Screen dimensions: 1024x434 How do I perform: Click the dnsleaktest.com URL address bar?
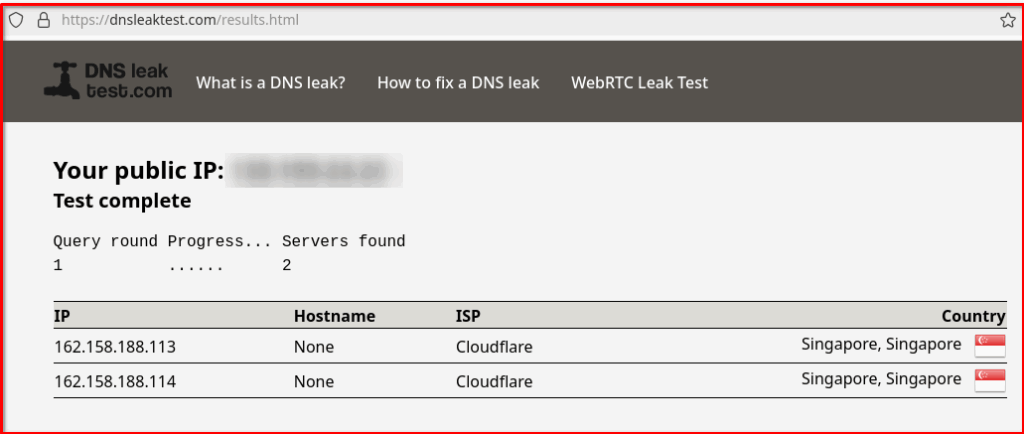(x=516, y=20)
